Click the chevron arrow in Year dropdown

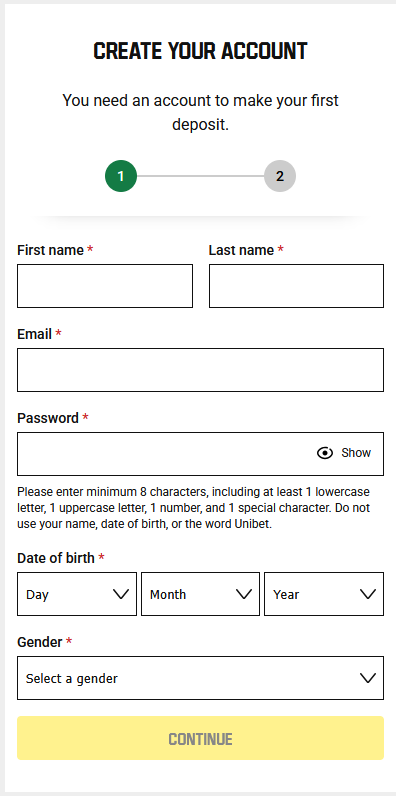[x=368, y=594]
